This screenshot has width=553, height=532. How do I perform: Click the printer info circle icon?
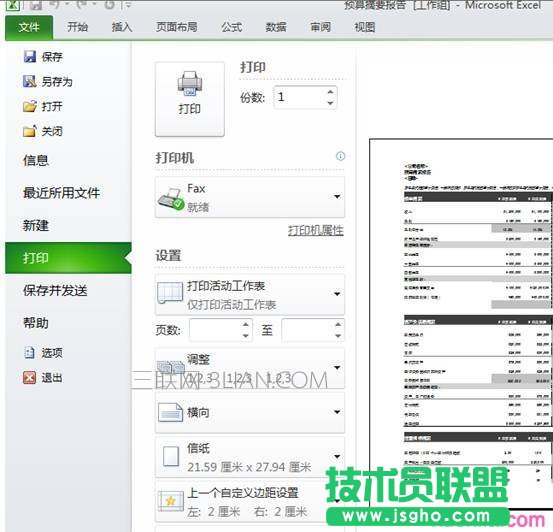(x=340, y=156)
